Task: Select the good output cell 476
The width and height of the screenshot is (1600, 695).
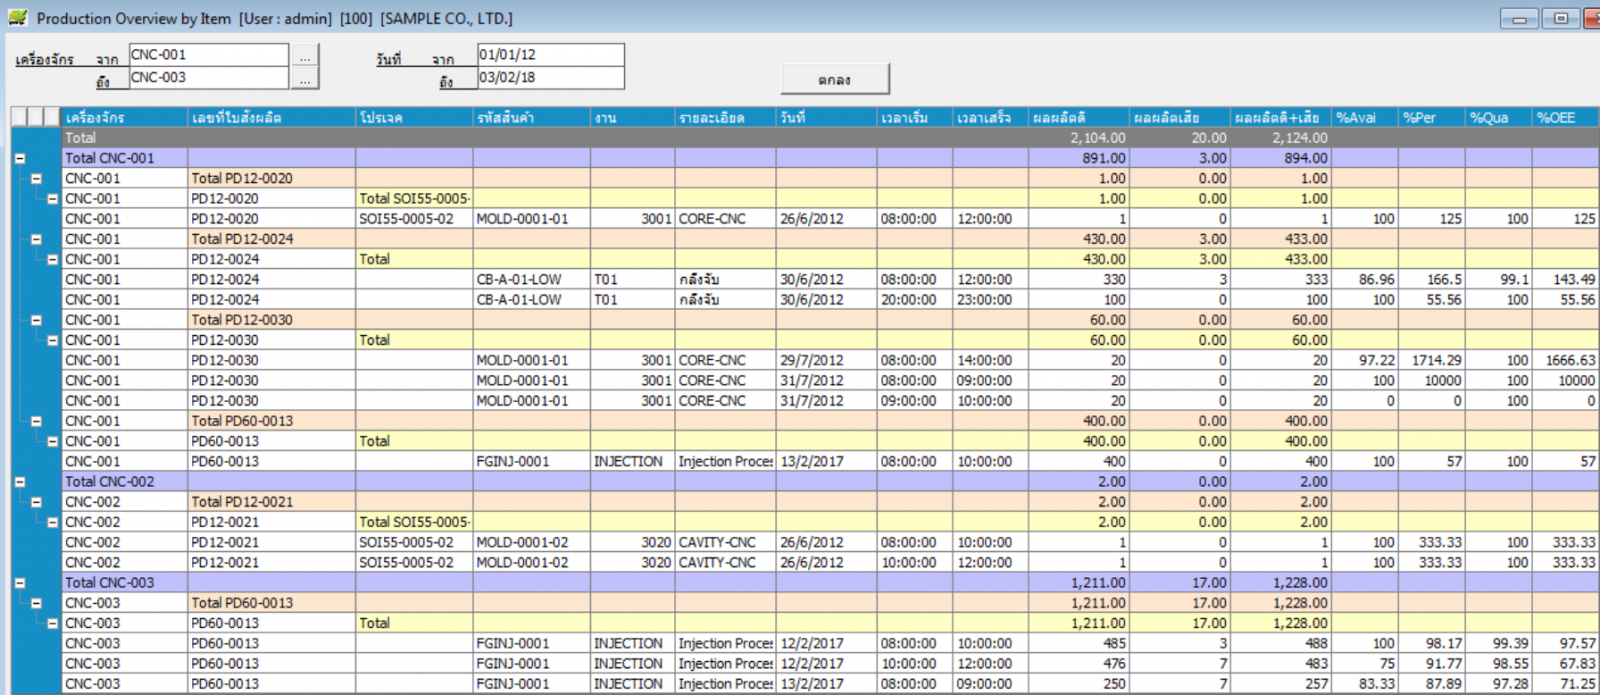Action: coord(1079,664)
